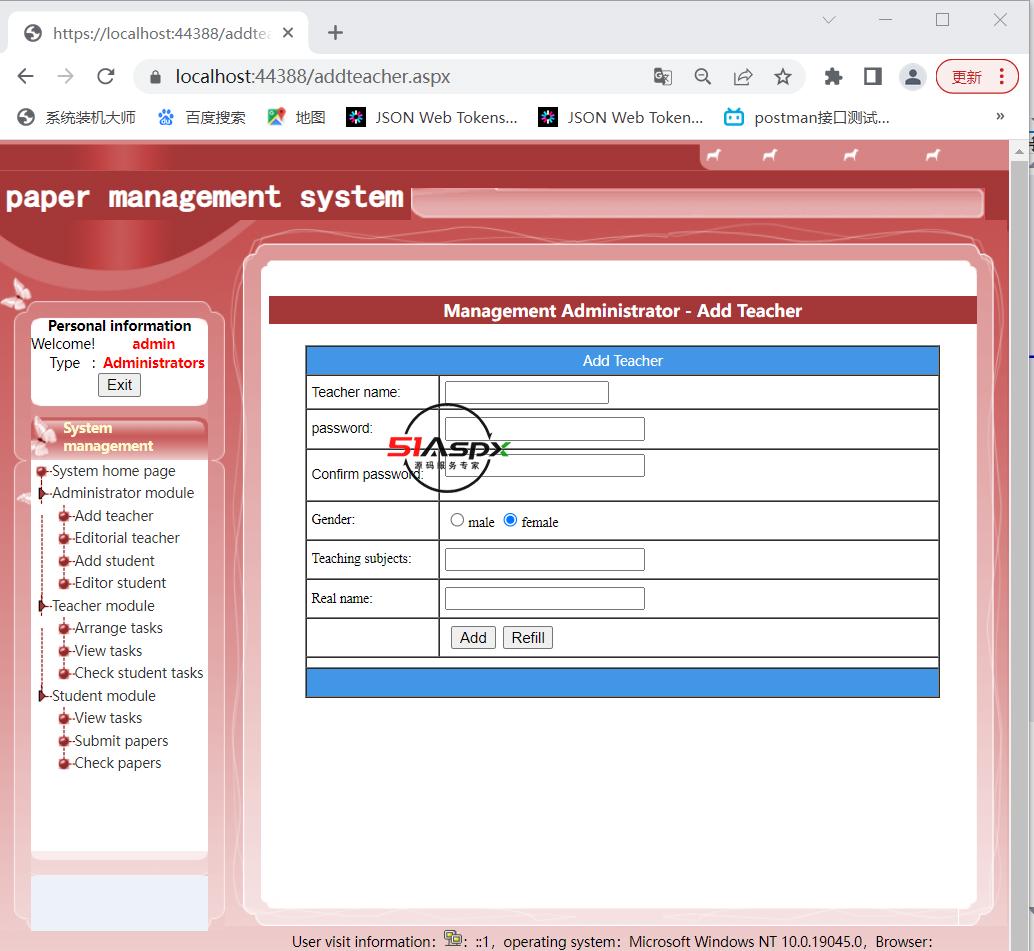Click the Google Translate icon in address bar
Image resolution: width=1034 pixels, height=951 pixels.
pyautogui.click(x=662, y=77)
